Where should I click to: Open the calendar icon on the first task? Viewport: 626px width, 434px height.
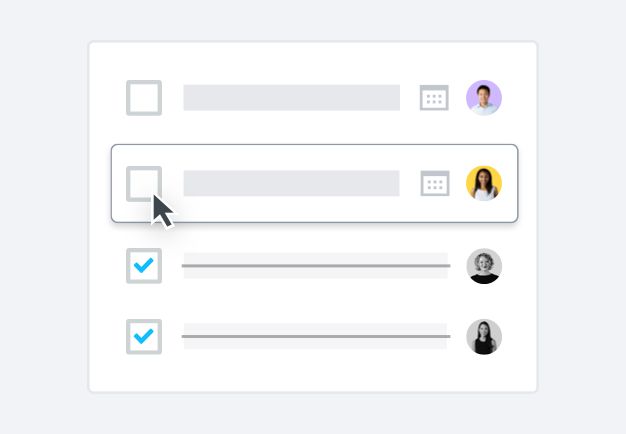[434, 98]
